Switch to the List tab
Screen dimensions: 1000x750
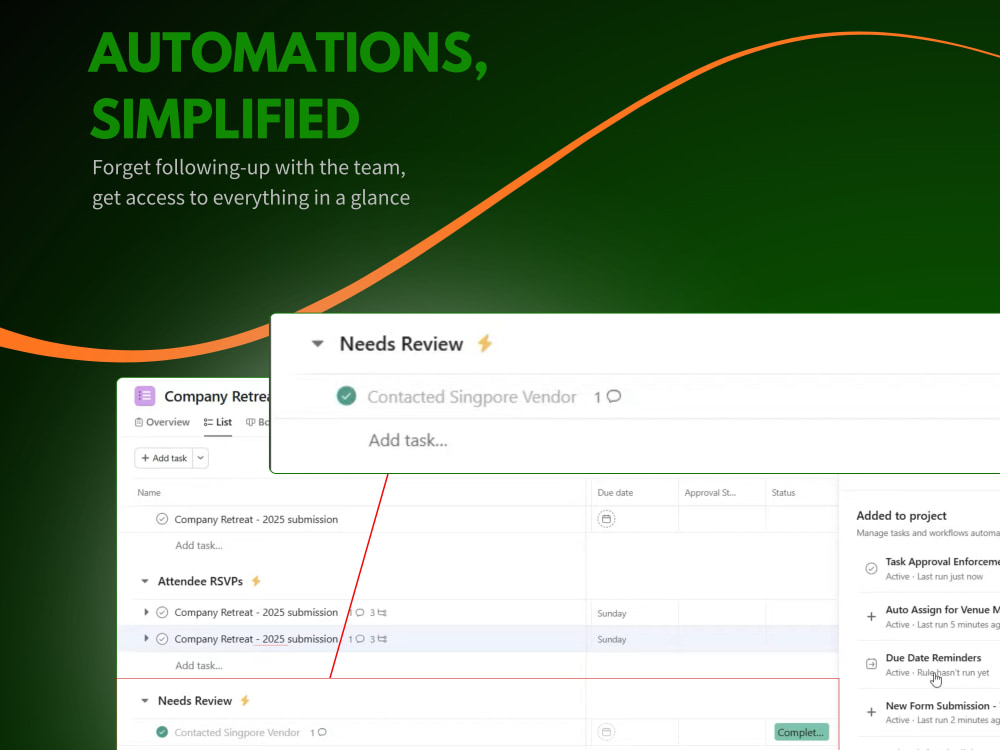(x=217, y=422)
